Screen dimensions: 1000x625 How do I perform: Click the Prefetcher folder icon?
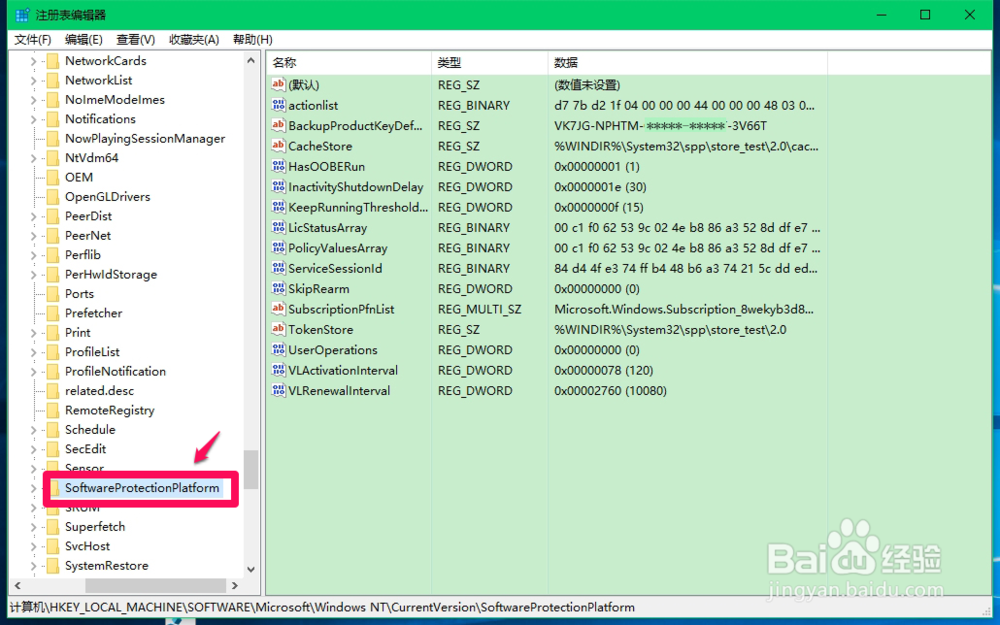coord(52,312)
